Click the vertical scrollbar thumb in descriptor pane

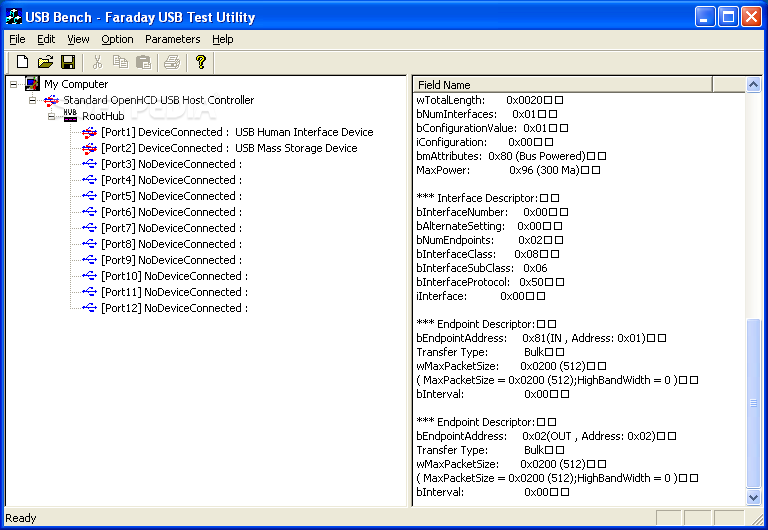point(753,403)
